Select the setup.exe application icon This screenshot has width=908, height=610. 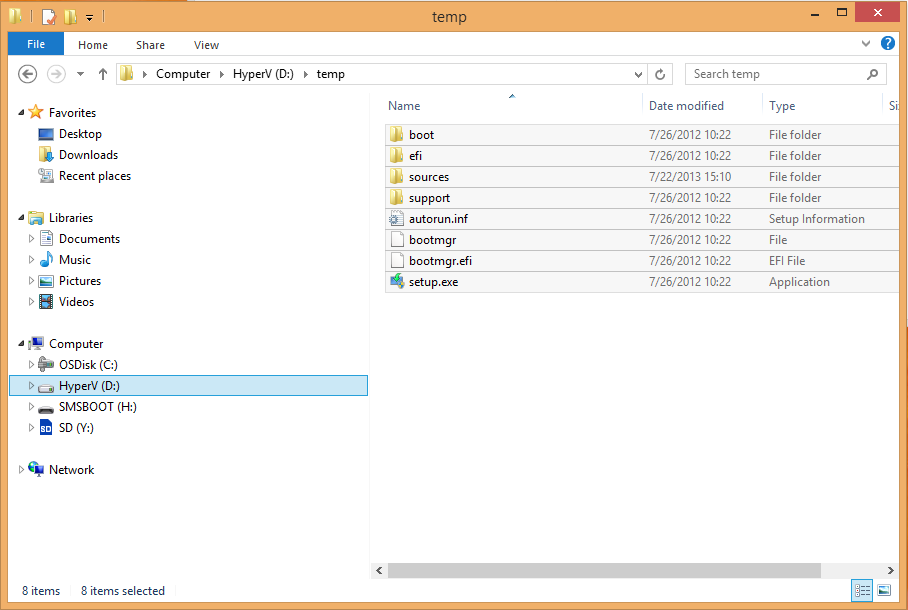397,282
